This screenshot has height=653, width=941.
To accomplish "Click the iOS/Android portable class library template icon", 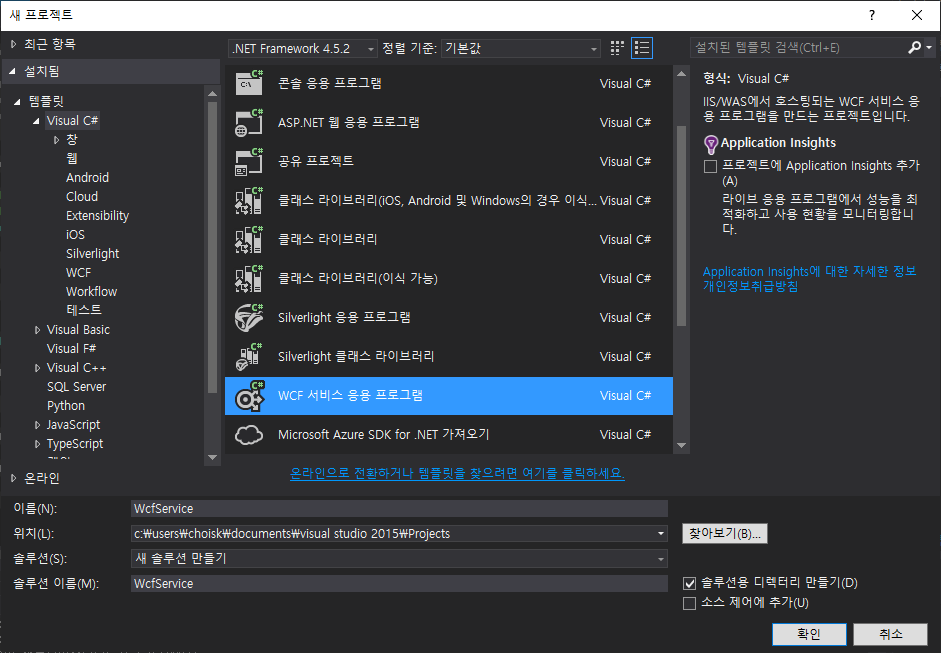I will coord(249,200).
